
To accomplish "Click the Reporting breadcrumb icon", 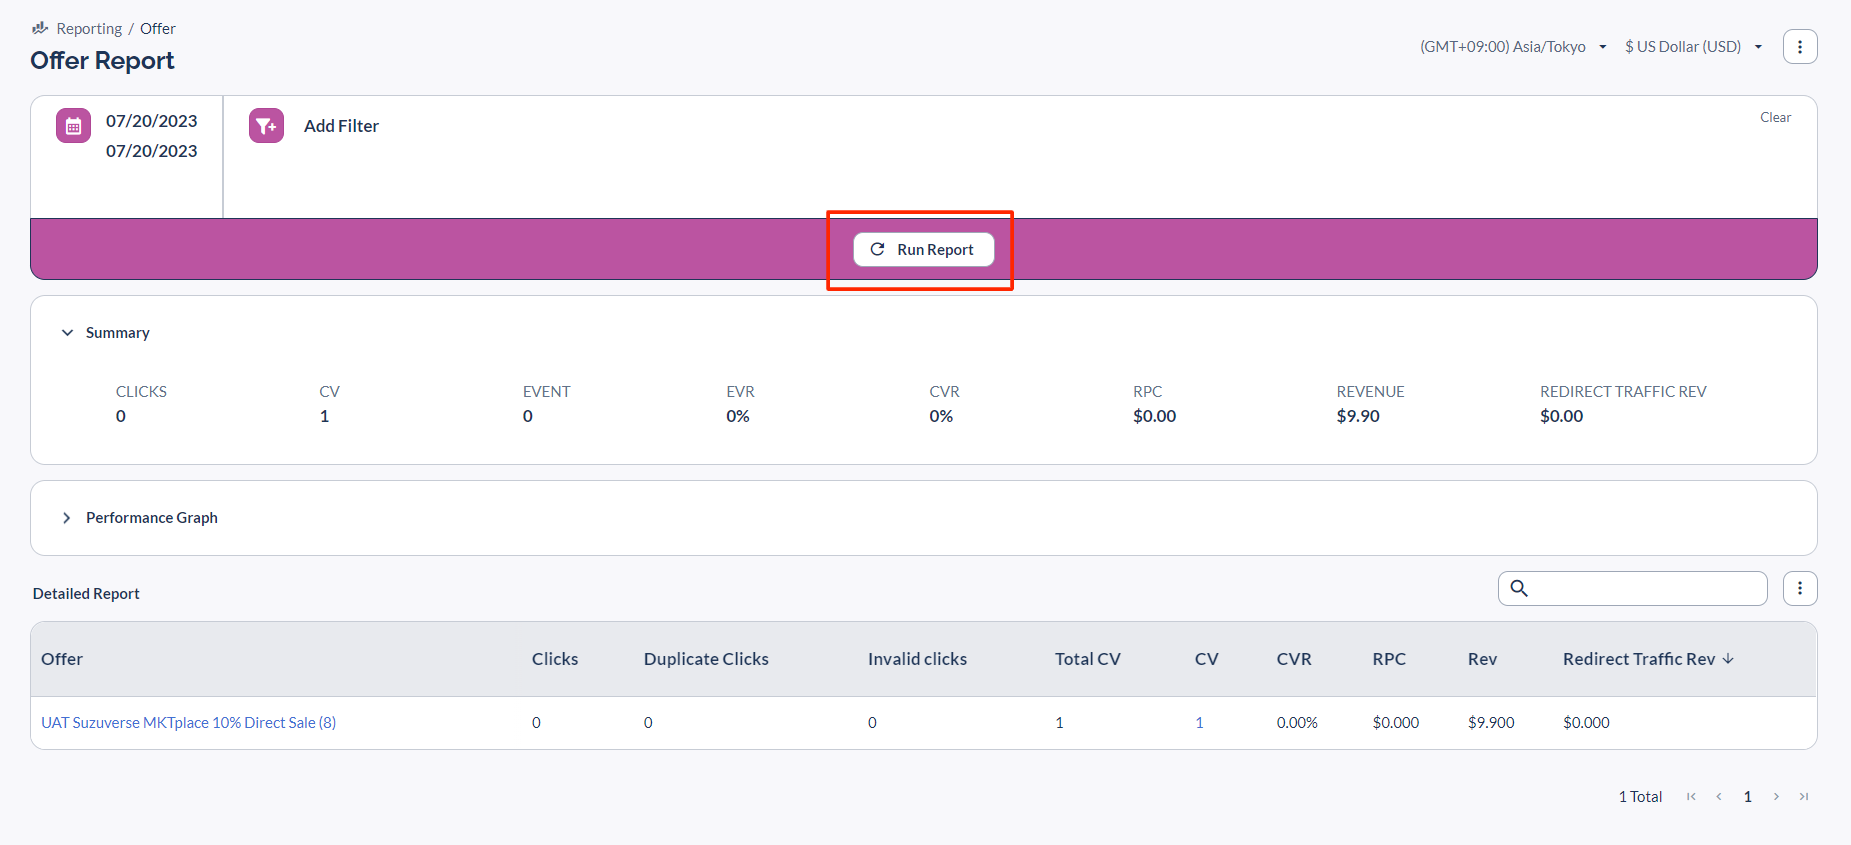I will [x=40, y=28].
